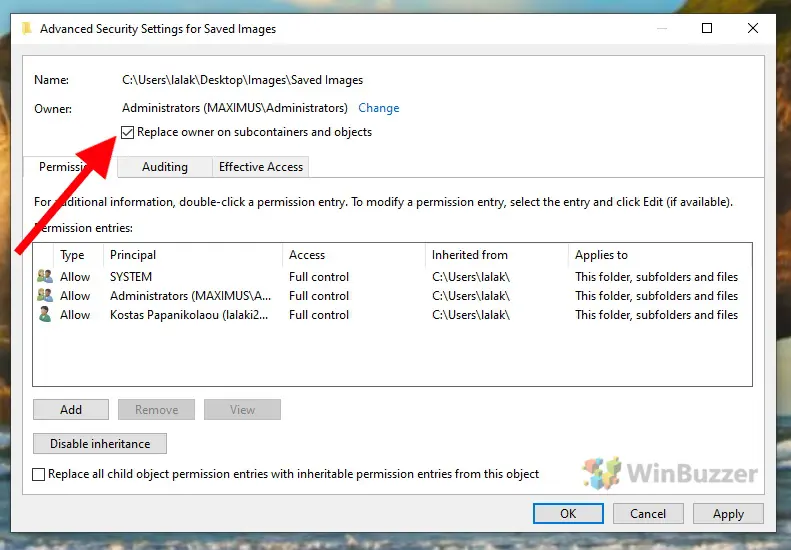Click the owner text Administrators (MAXIMUS\Administrators)
The height and width of the screenshot is (550, 791).
click(235, 108)
